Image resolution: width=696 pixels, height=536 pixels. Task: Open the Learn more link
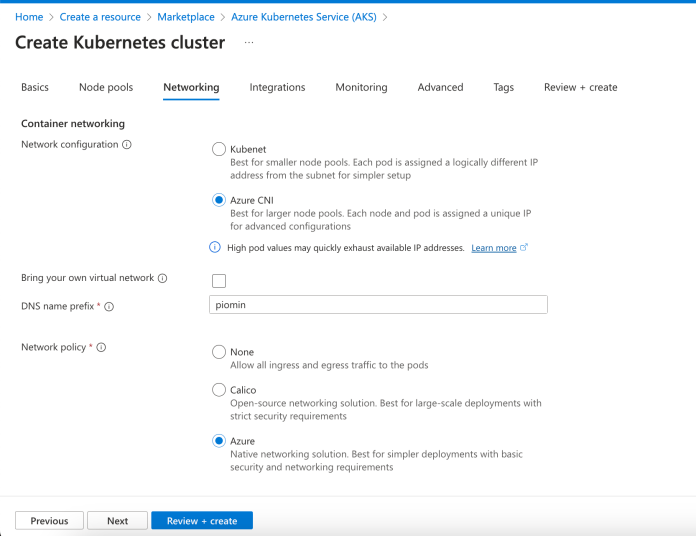[494, 248]
